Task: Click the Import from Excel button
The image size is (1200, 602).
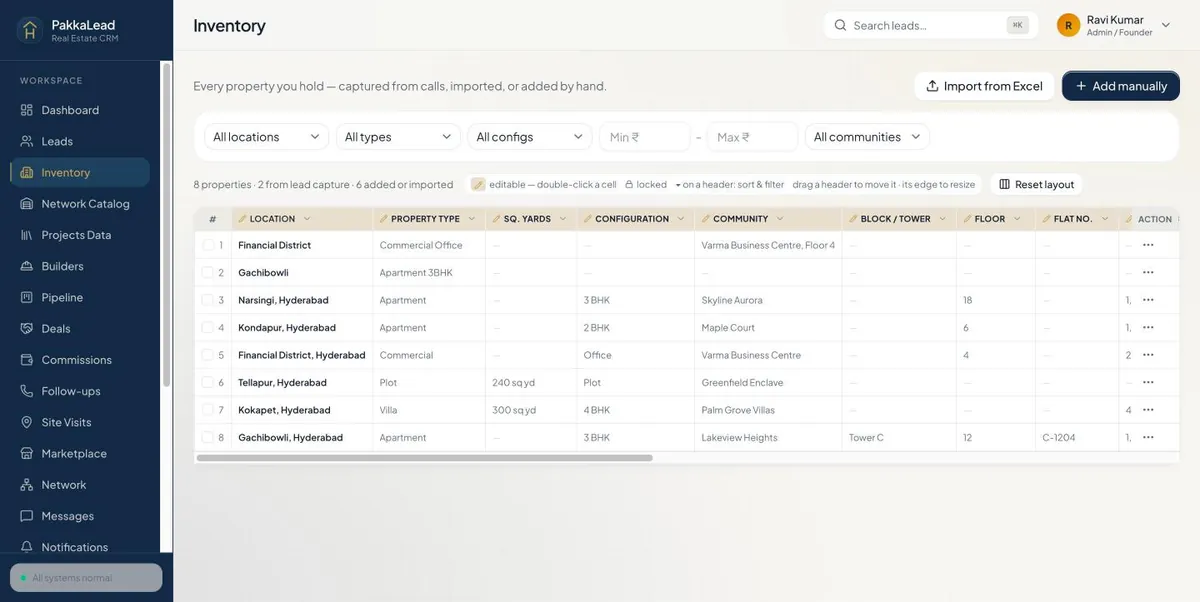Action: coord(984,86)
